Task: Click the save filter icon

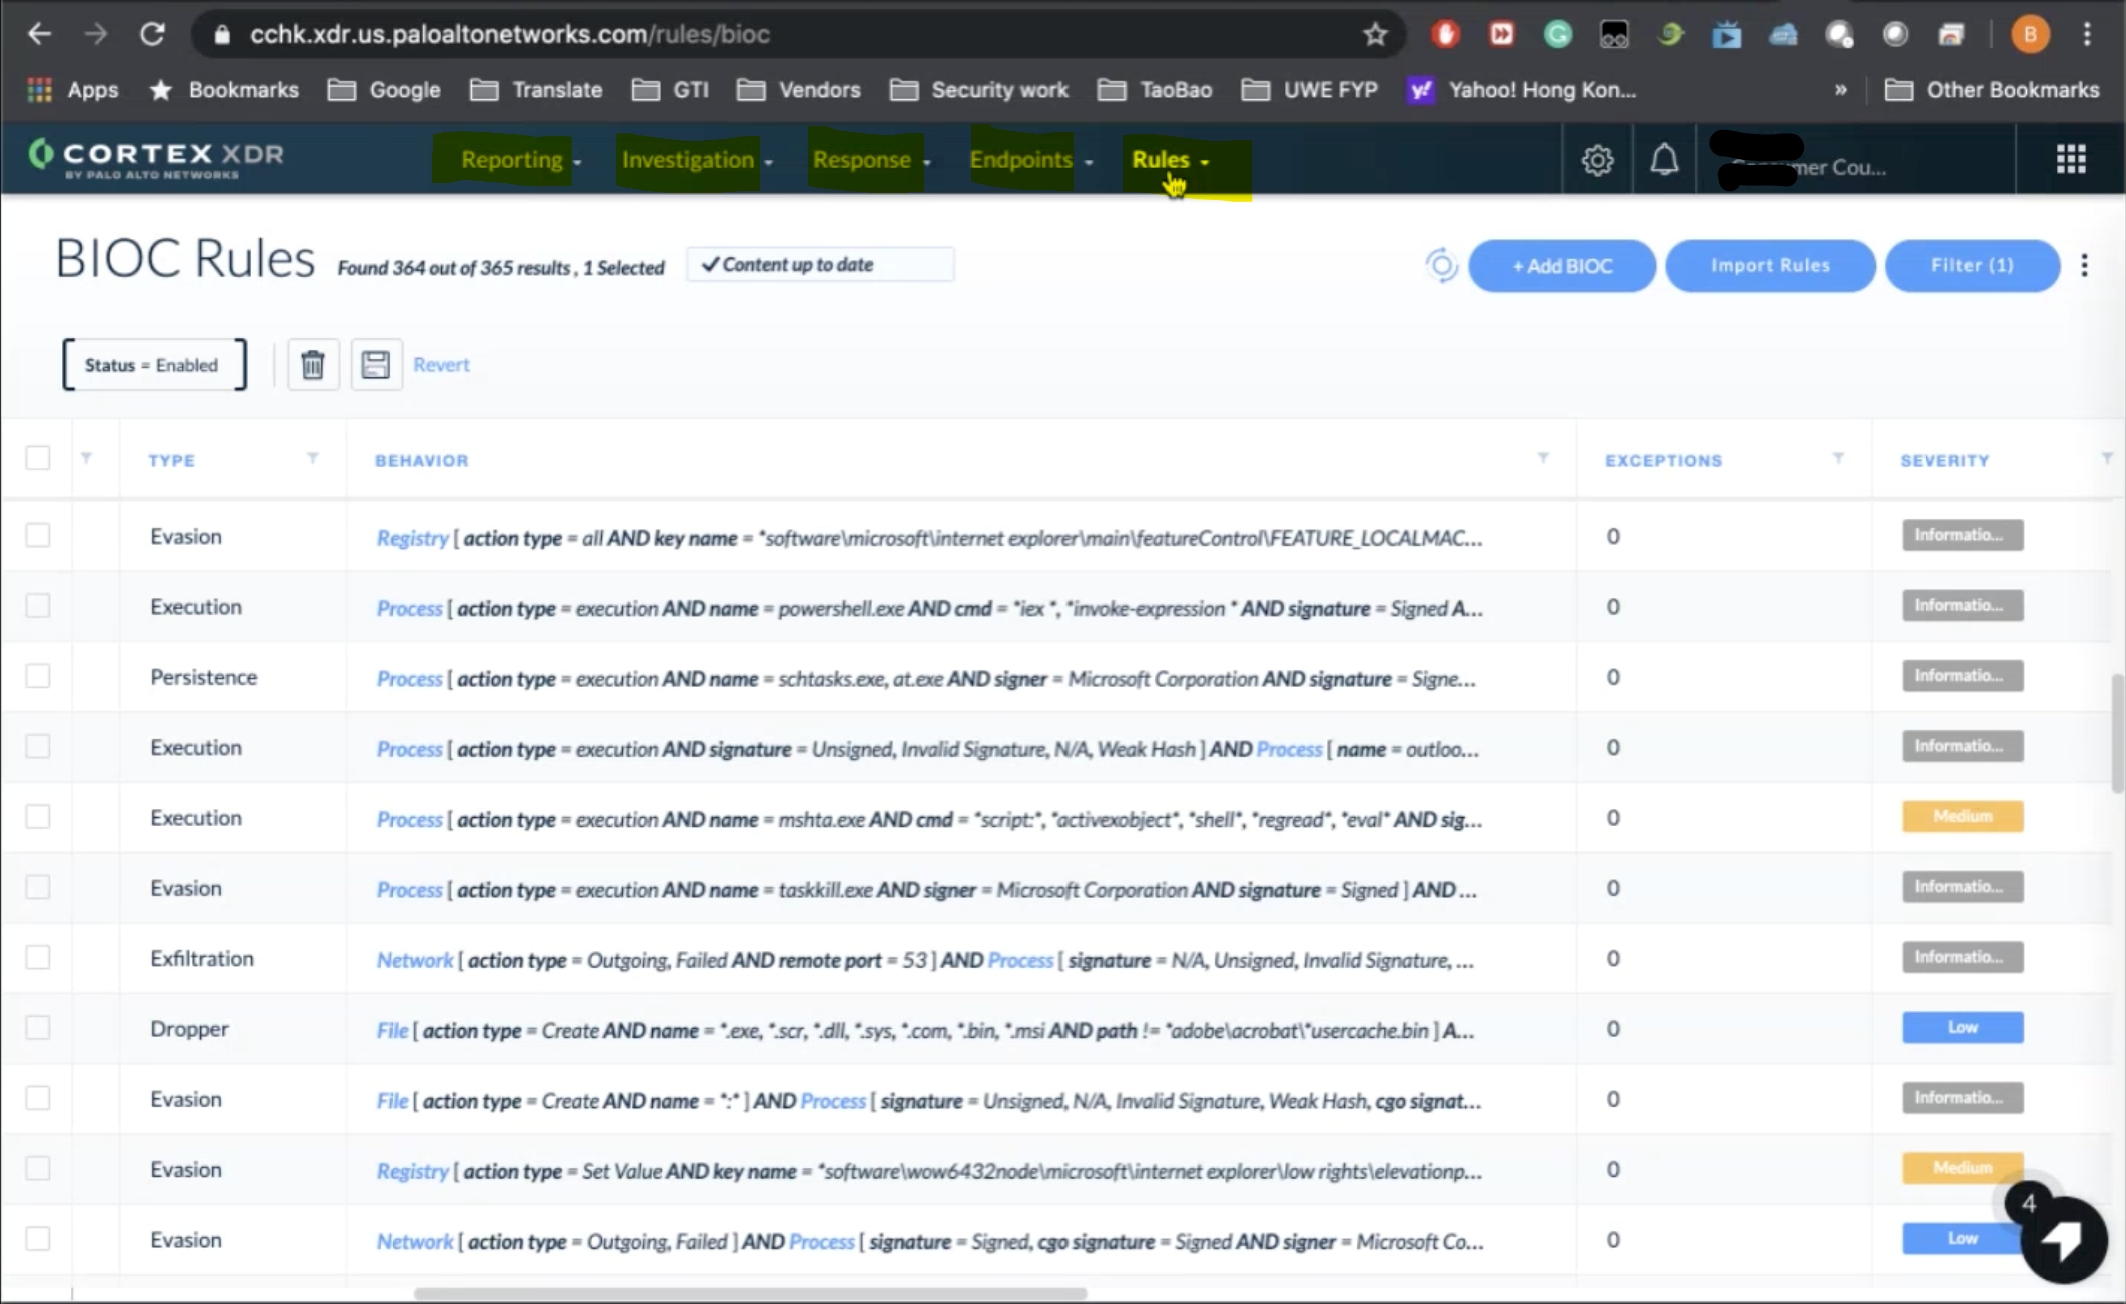Action: pos(376,365)
